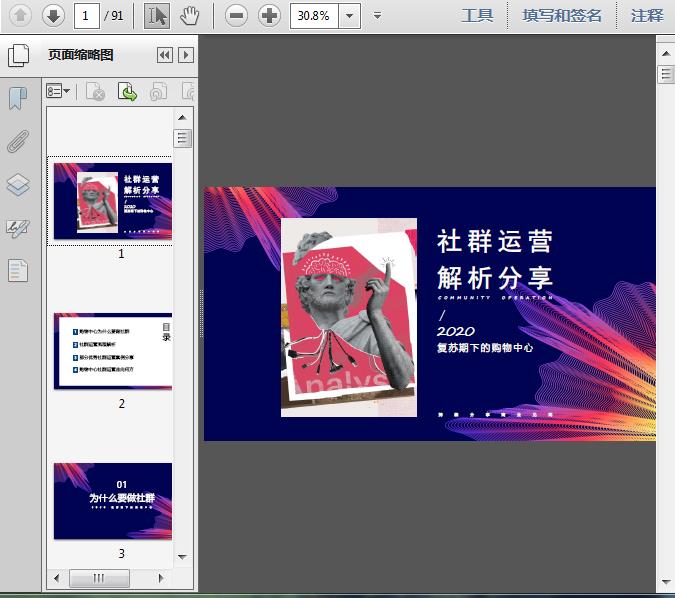The image size is (675, 598).
Task: Expand the thumbnails panel arrow button
Action: [186, 55]
